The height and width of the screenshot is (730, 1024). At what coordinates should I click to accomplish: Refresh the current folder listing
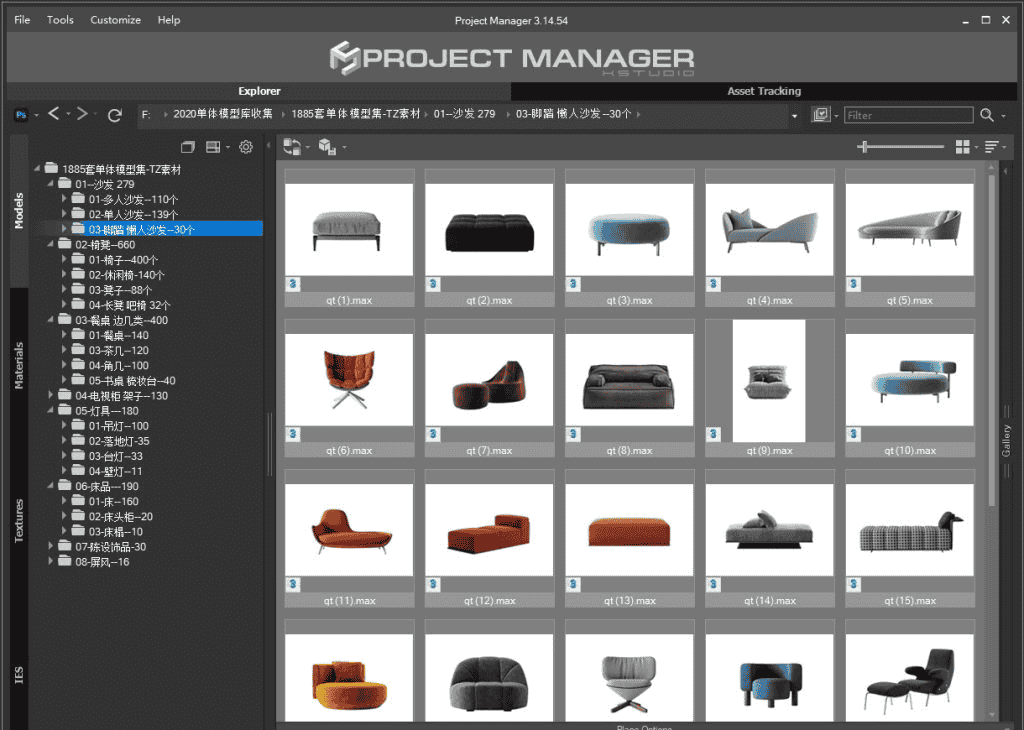(115, 115)
